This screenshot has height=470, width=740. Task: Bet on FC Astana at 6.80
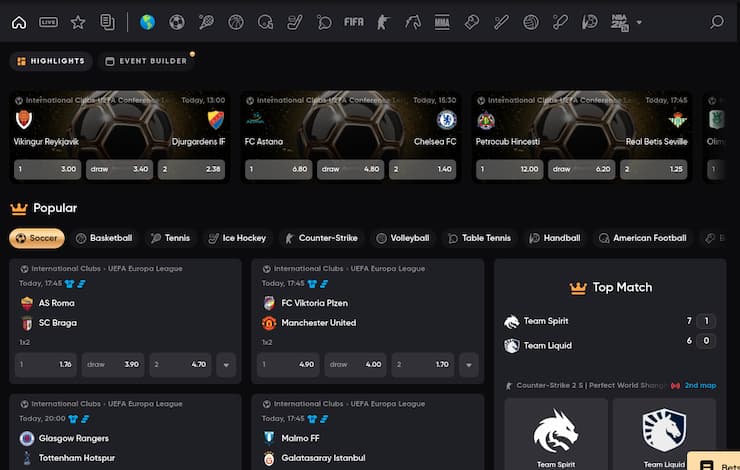(x=278, y=169)
